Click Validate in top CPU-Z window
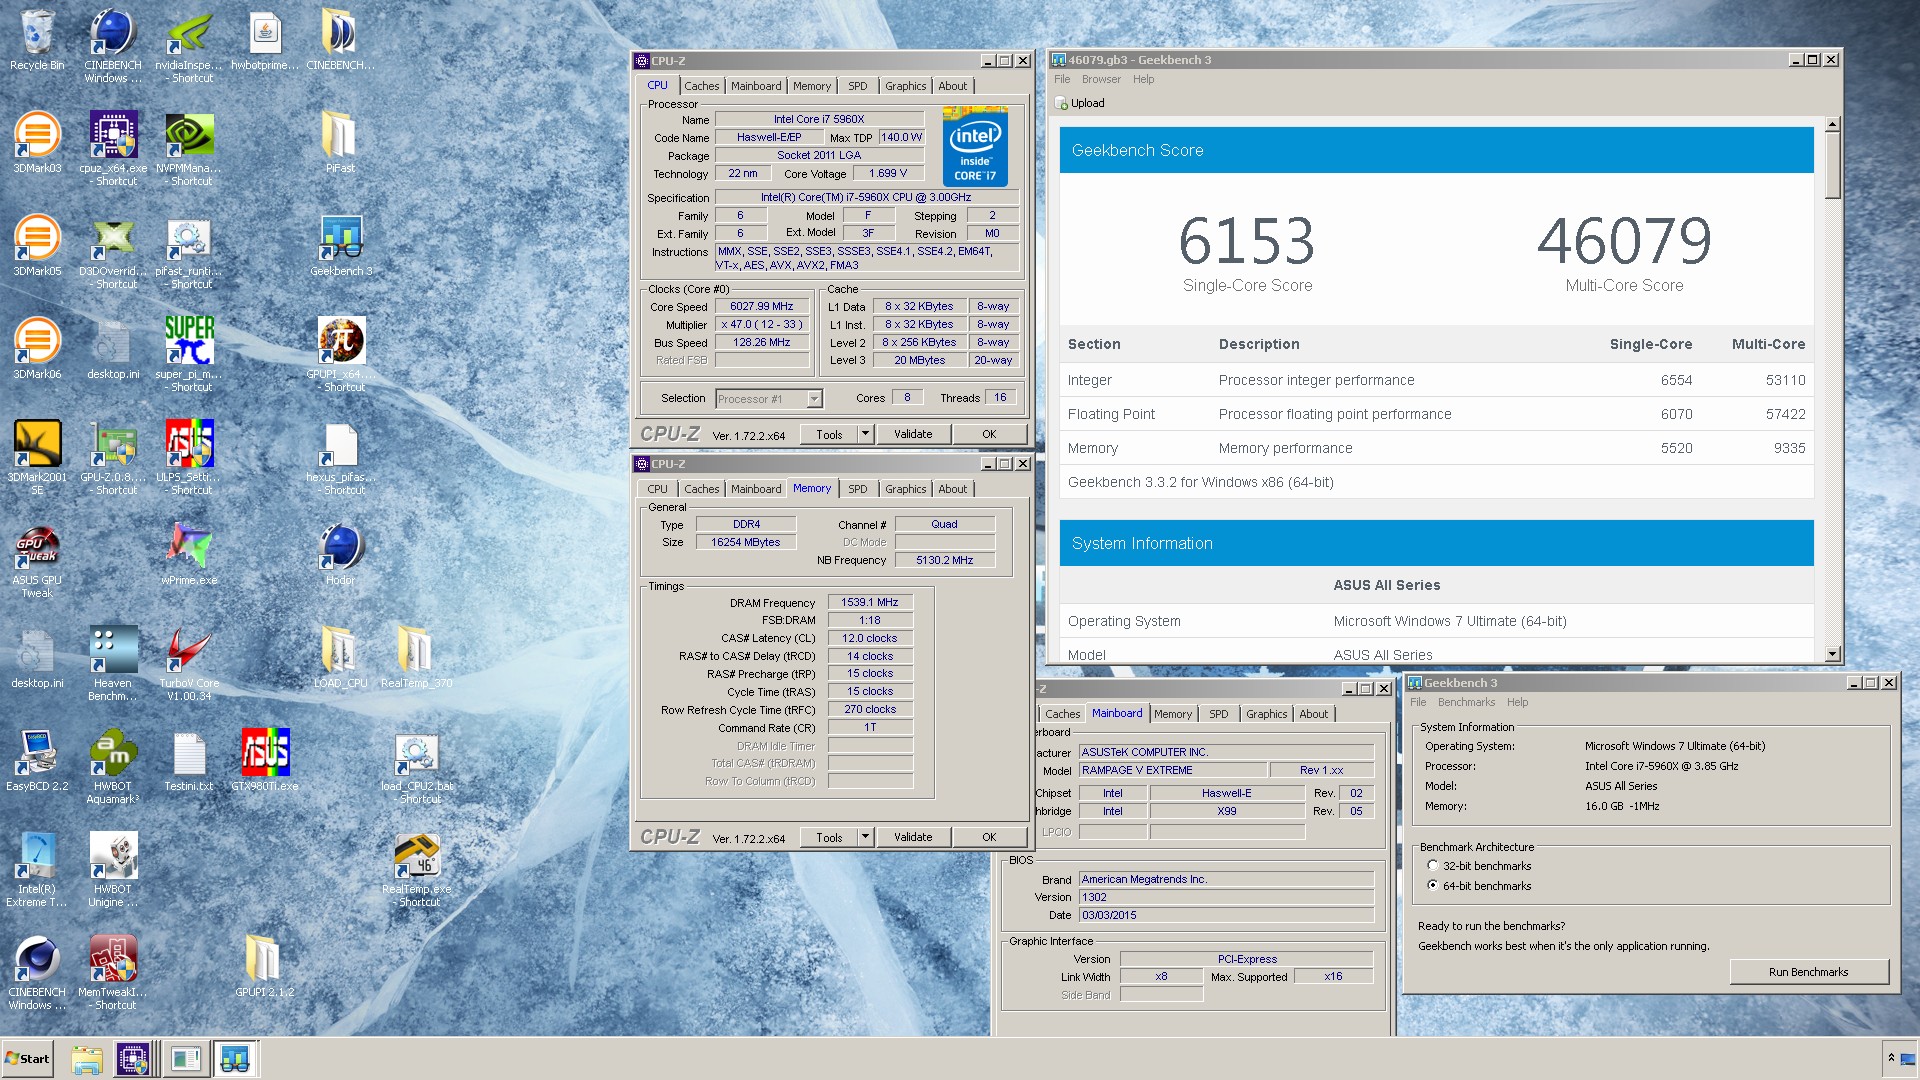 coord(913,434)
